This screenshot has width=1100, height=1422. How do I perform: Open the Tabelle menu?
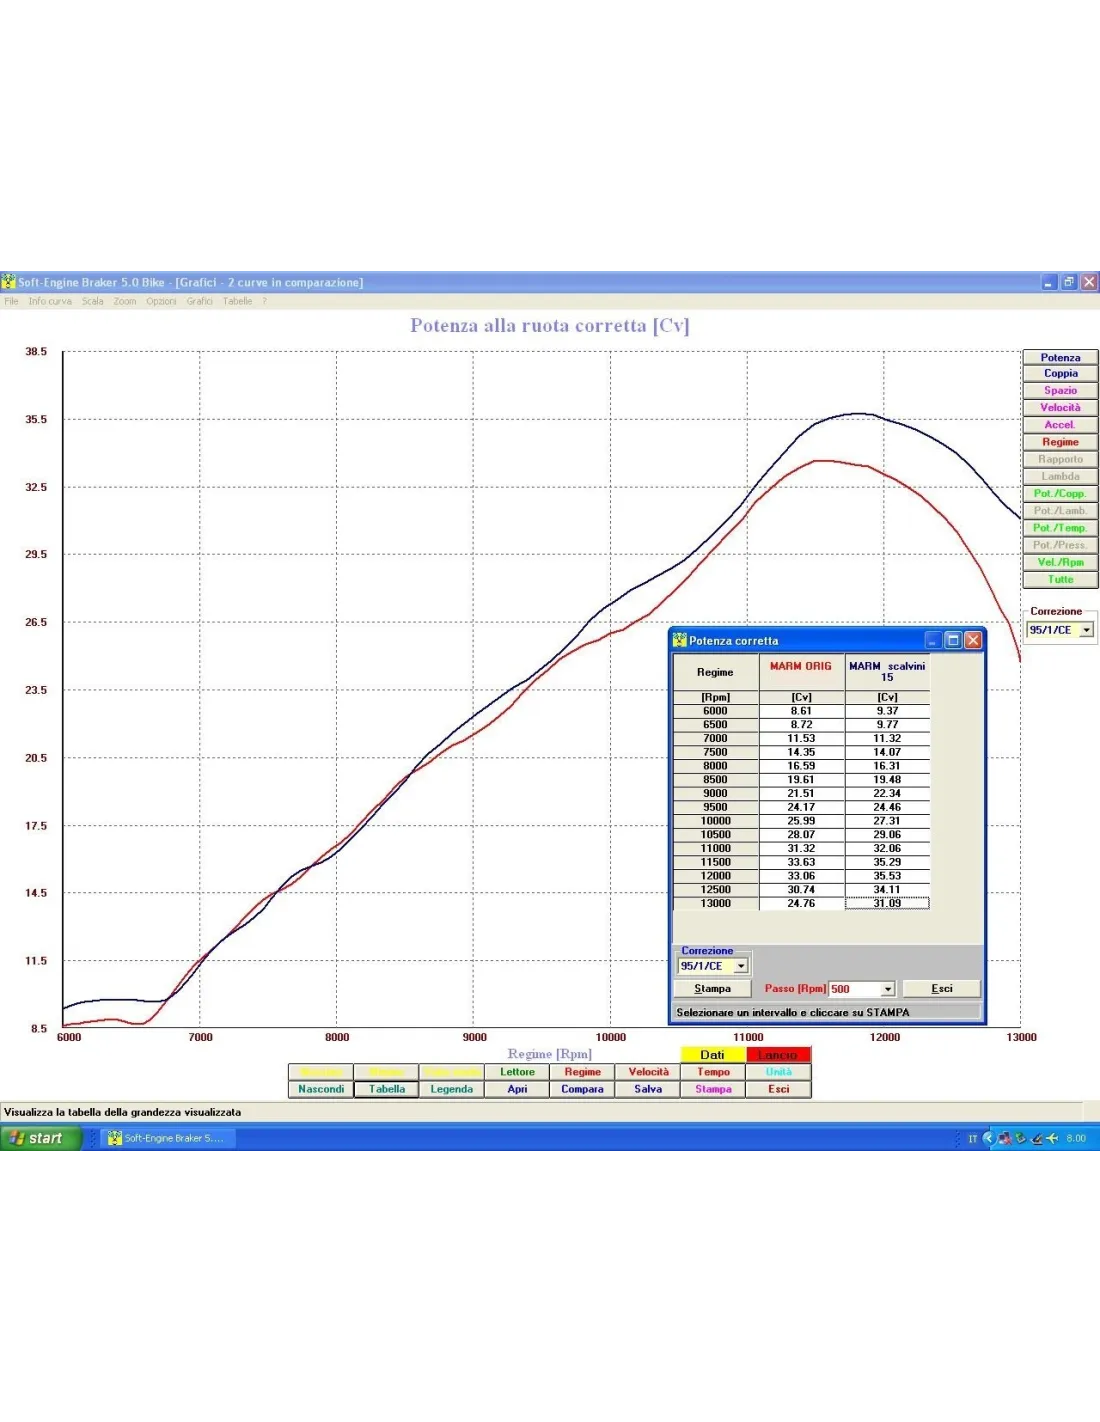pos(237,301)
